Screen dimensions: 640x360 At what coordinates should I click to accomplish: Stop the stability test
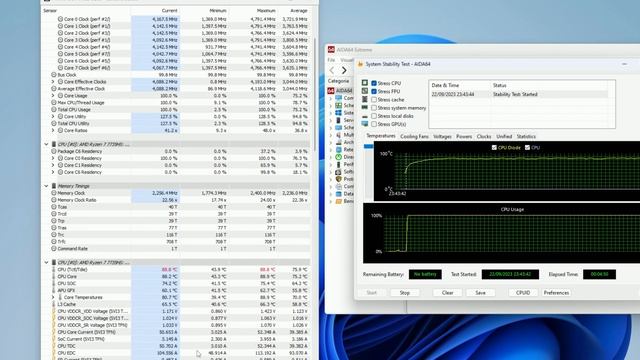(404, 293)
